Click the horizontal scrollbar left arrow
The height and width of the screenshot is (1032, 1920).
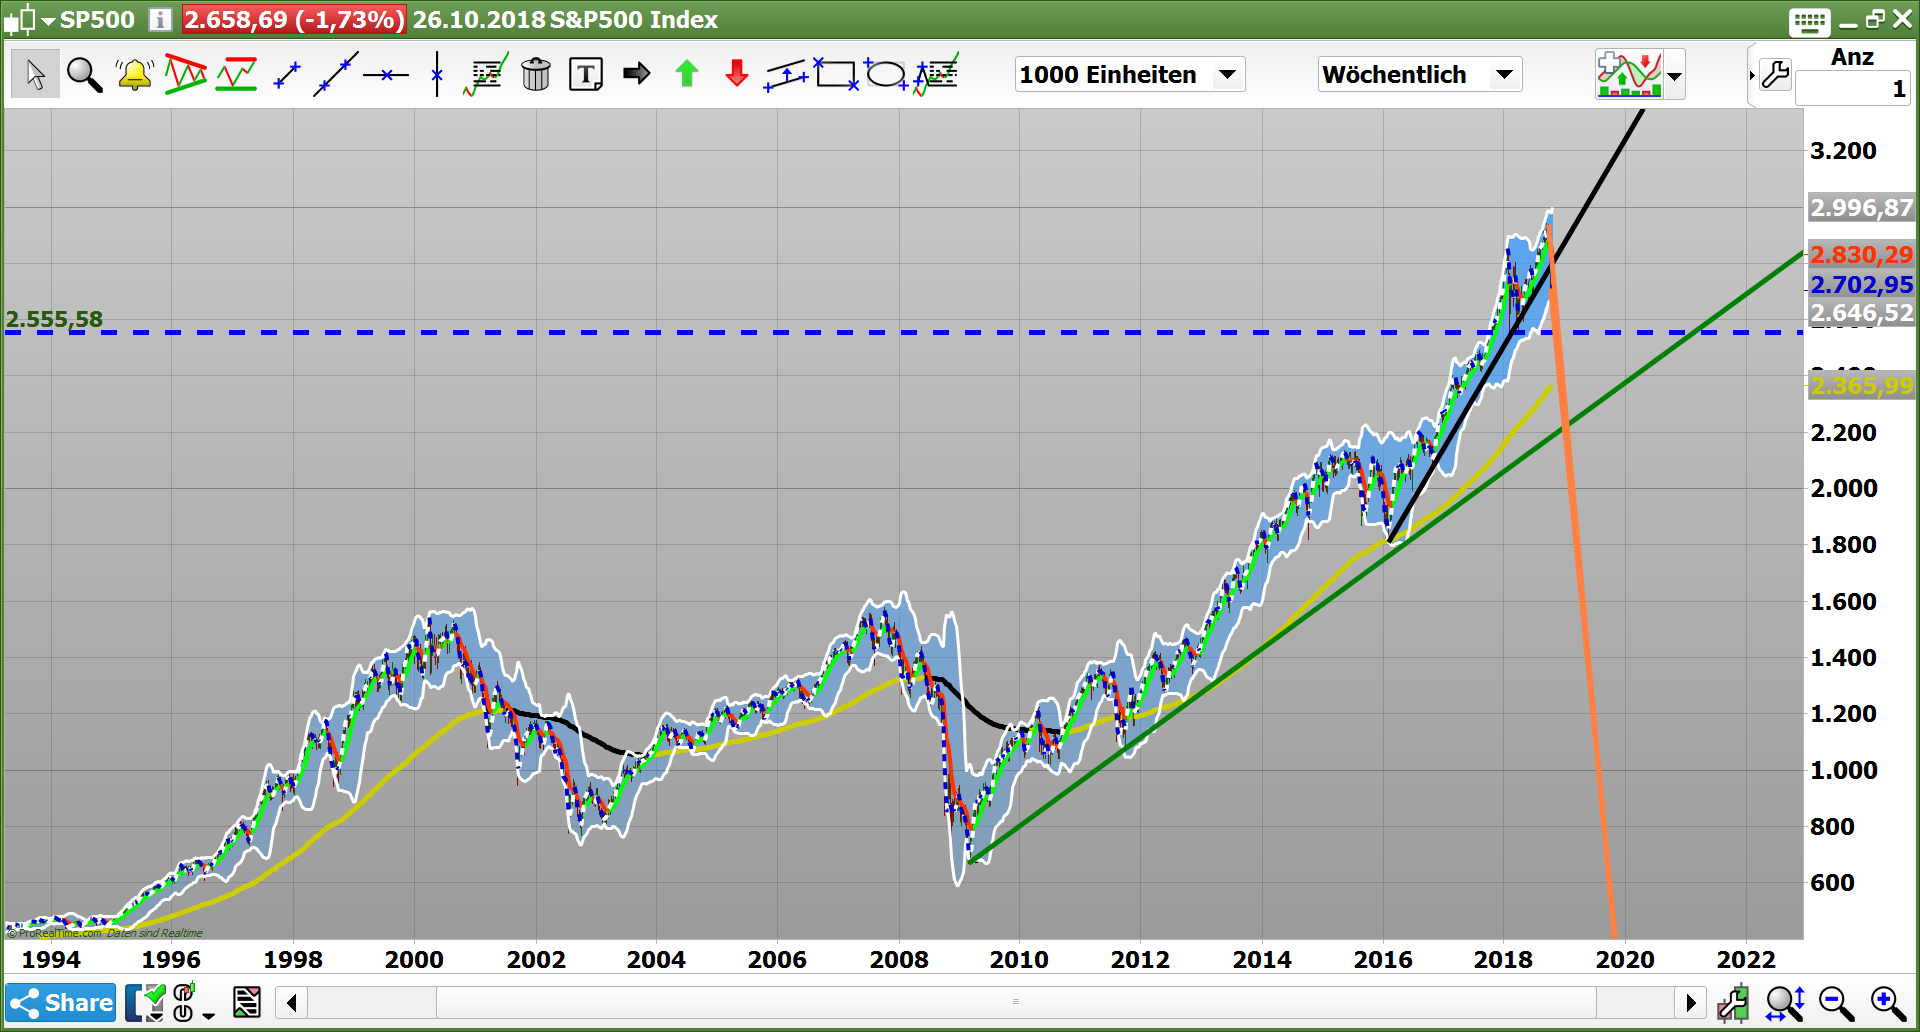(x=292, y=1002)
